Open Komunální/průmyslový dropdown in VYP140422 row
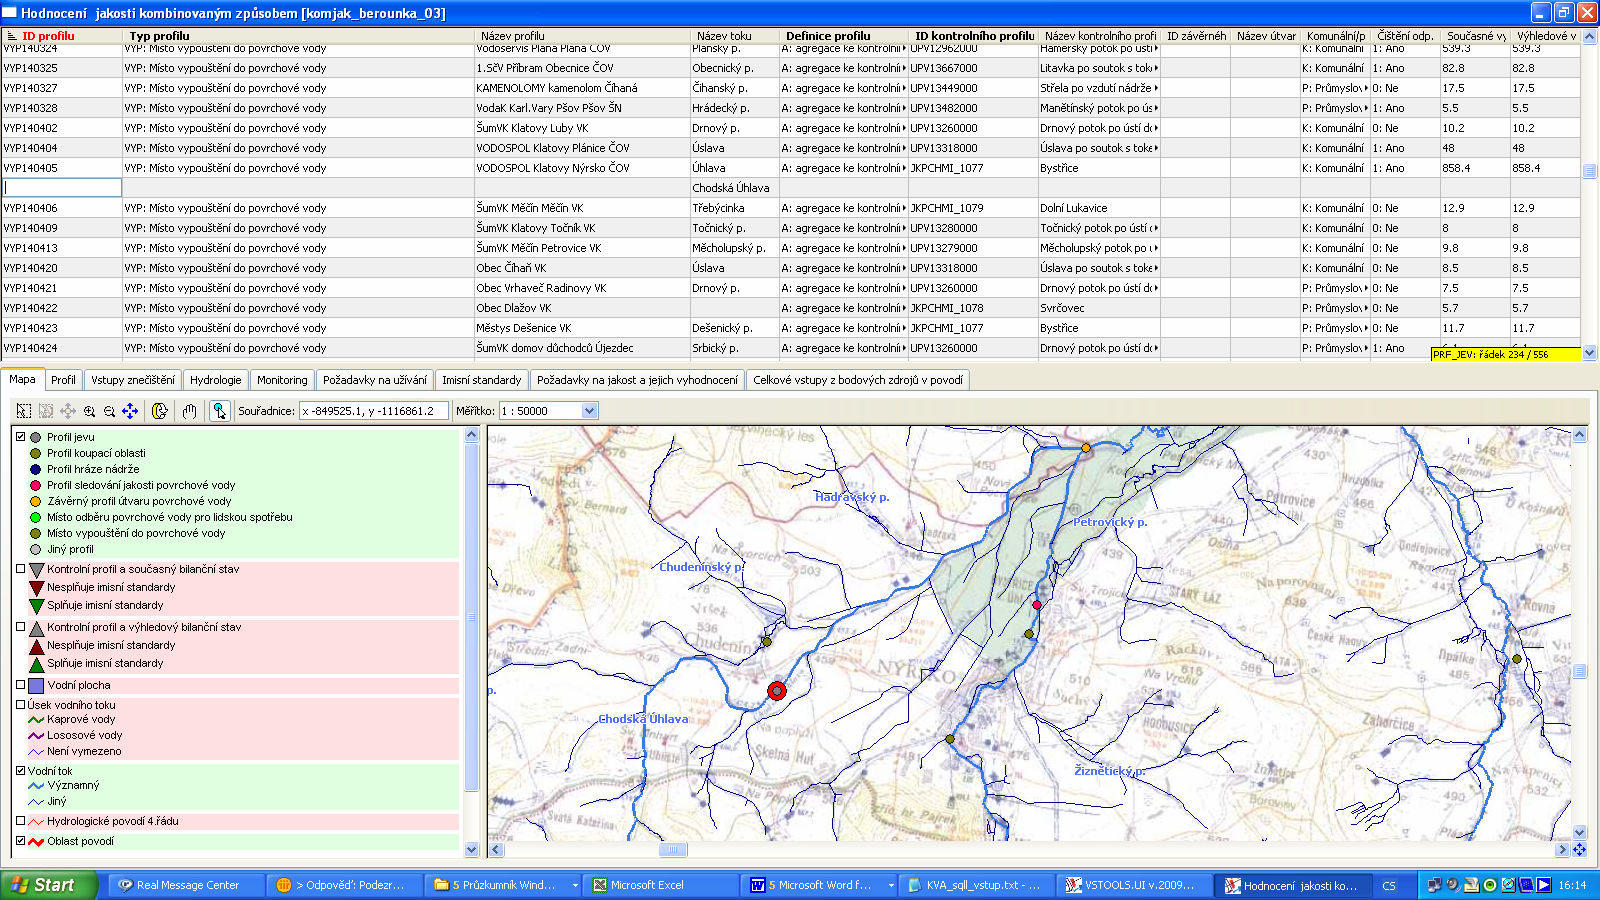 [1364, 308]
